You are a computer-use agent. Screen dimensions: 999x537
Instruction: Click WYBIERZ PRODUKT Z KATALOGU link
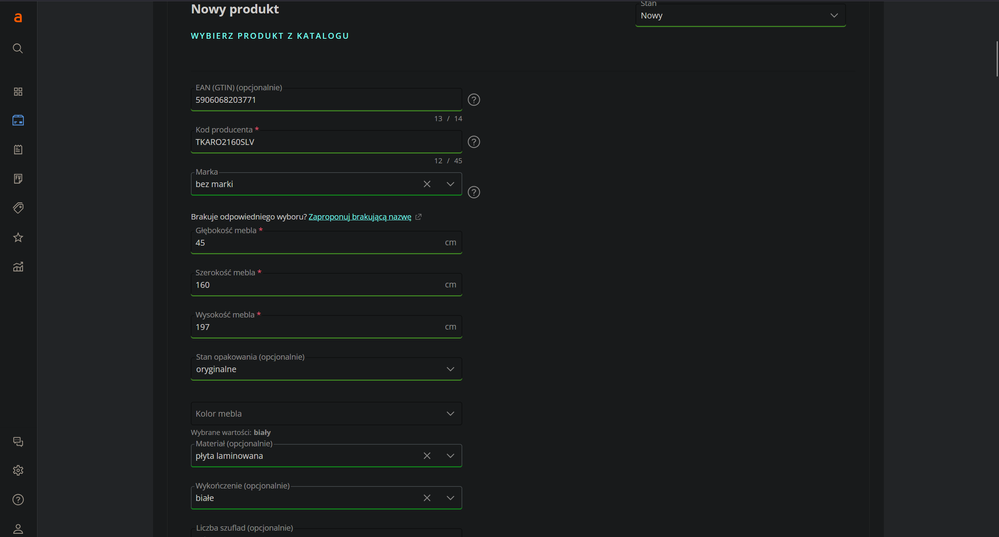pos(270,36)
